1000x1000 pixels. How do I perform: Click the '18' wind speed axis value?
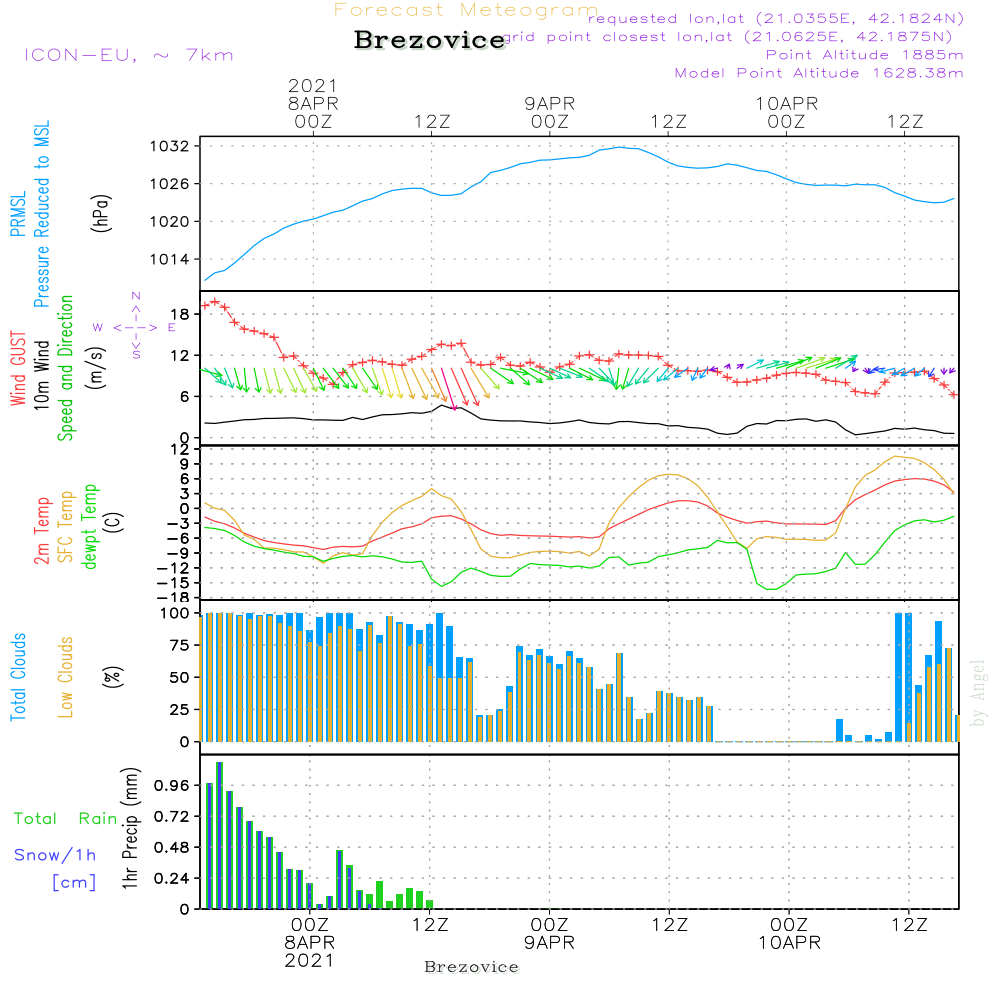180,314
